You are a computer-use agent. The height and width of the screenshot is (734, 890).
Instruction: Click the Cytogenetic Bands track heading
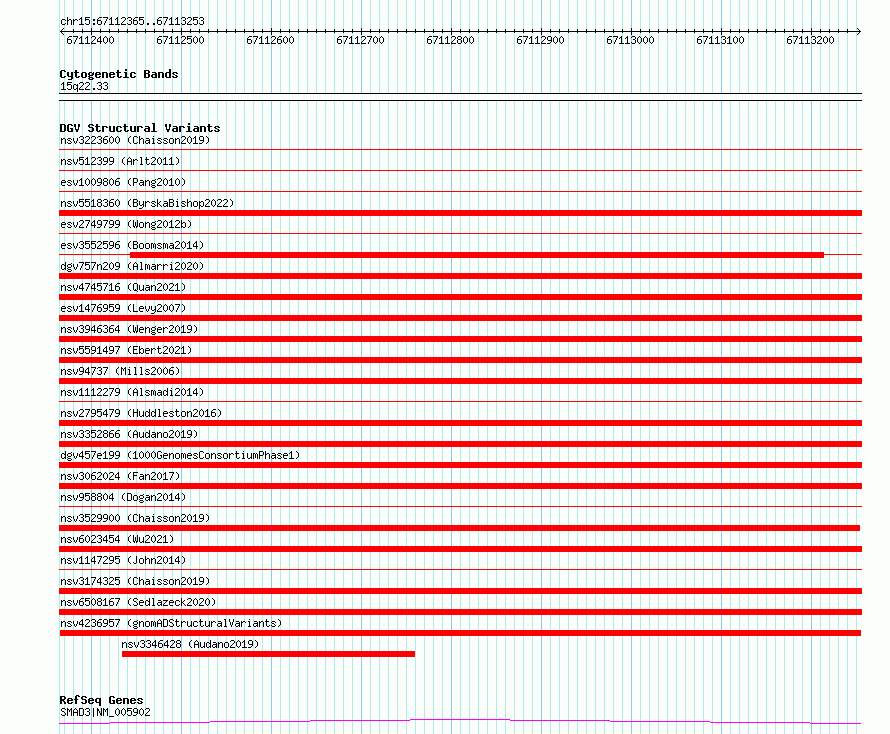[x=119, y=74]
